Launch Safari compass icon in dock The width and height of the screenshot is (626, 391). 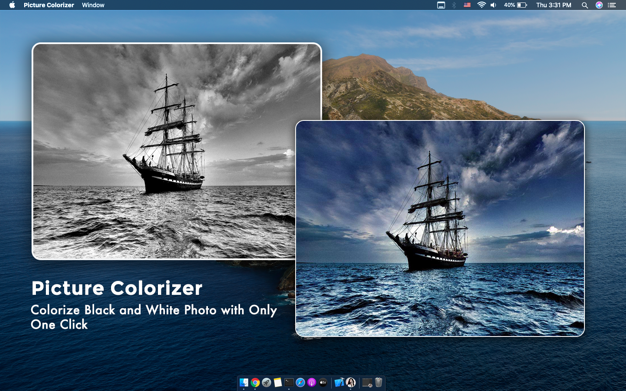click(300, 382)
